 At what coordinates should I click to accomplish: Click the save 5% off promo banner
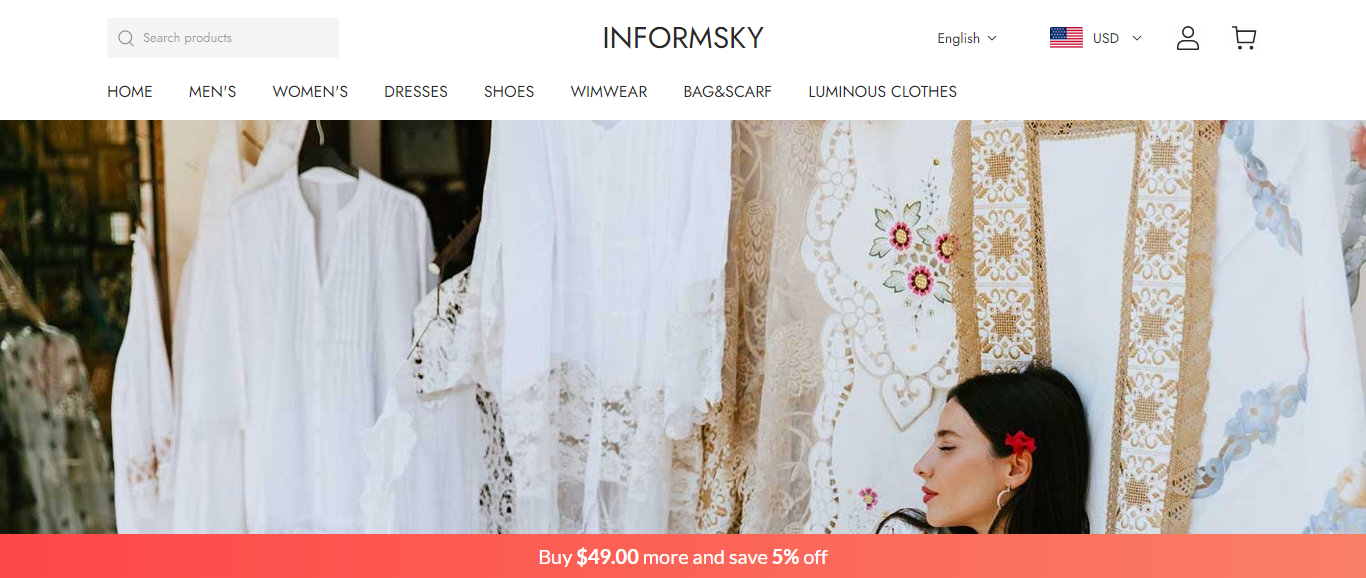[x=683, y=556]
